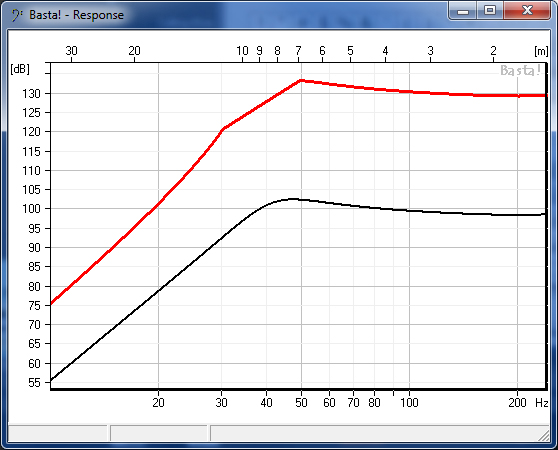Viewport: 558px width, 450px height.
Task: Click the first status bar pane
Action: click(x=57, y=433)
